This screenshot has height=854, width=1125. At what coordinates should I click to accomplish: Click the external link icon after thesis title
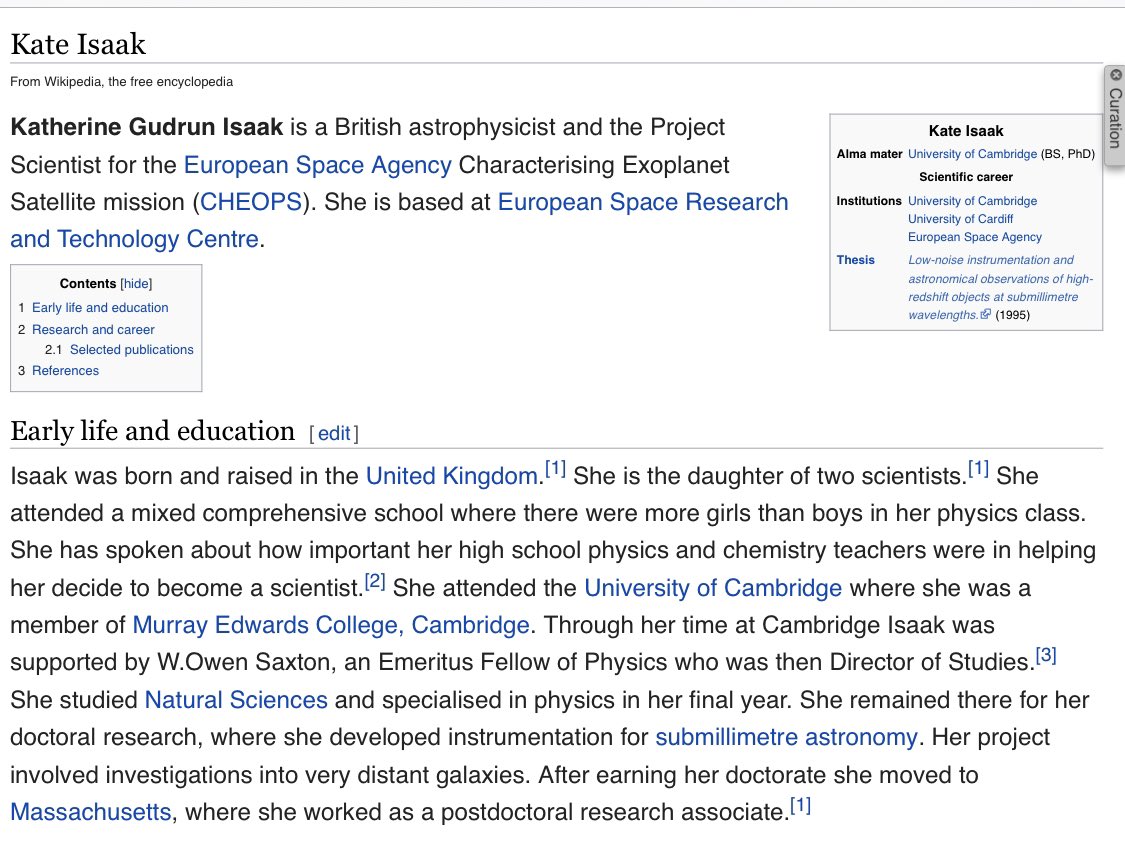pos(986,314)
